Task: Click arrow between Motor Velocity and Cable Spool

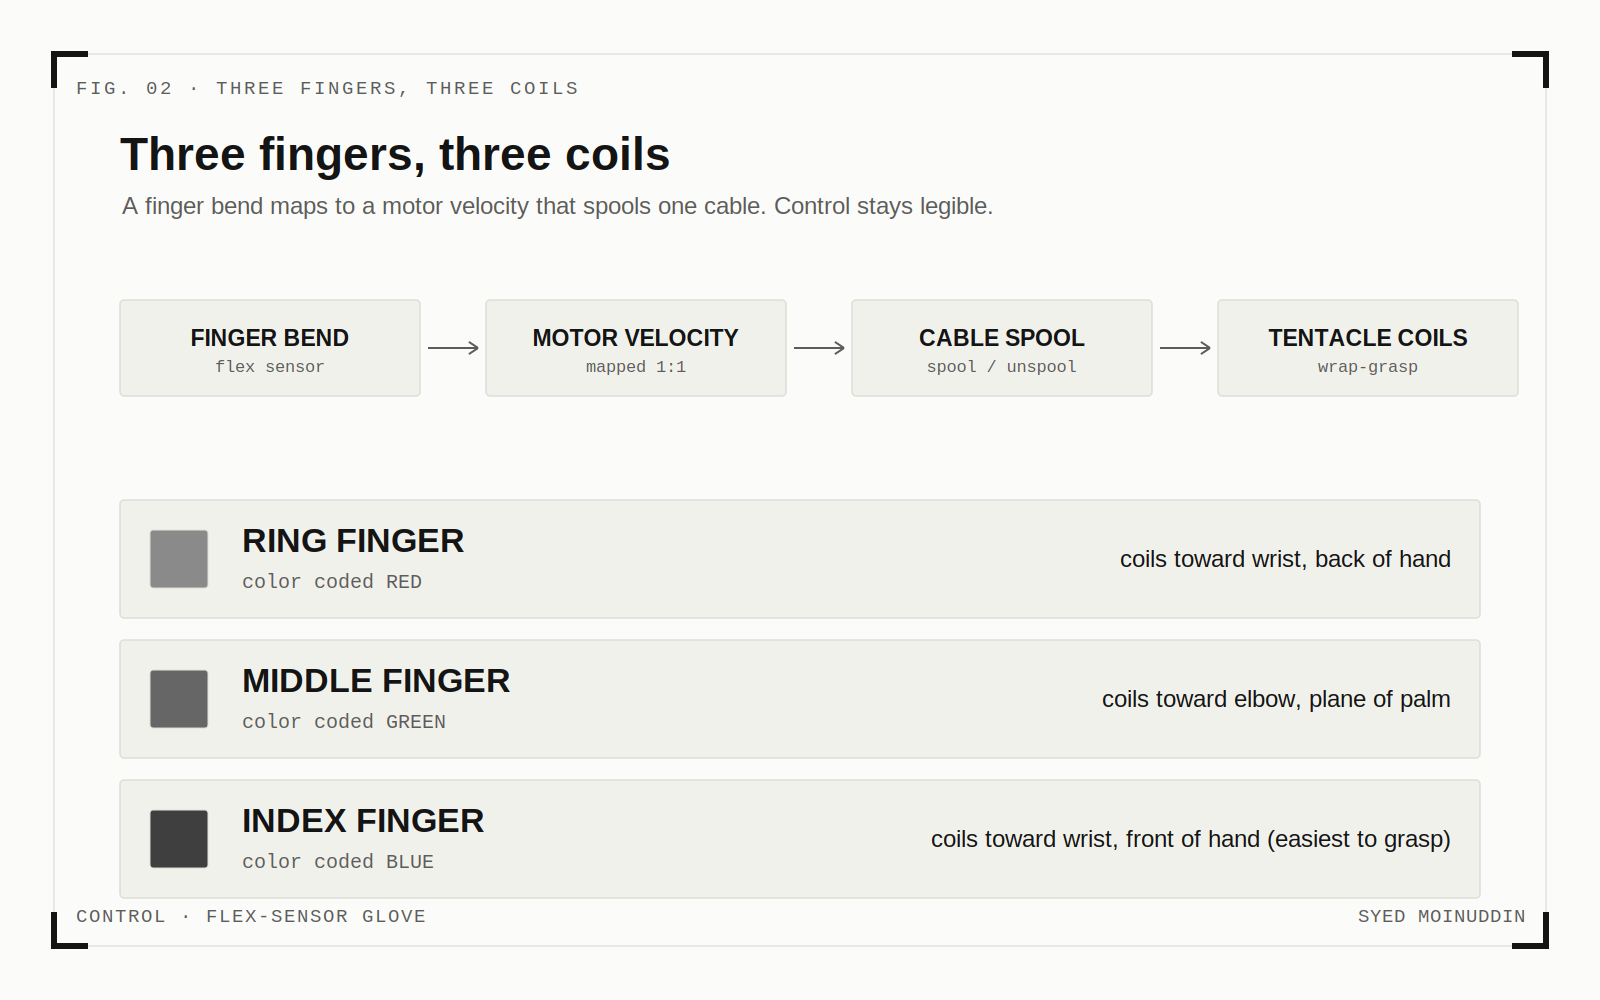Action: [819, 348]
